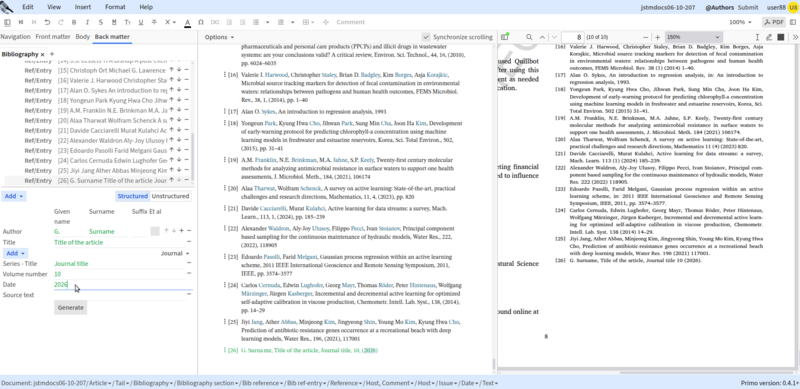Remove reference [24] Carlos Cernuda with minus
The image size is (800, 389).
[x=186, y=160]
